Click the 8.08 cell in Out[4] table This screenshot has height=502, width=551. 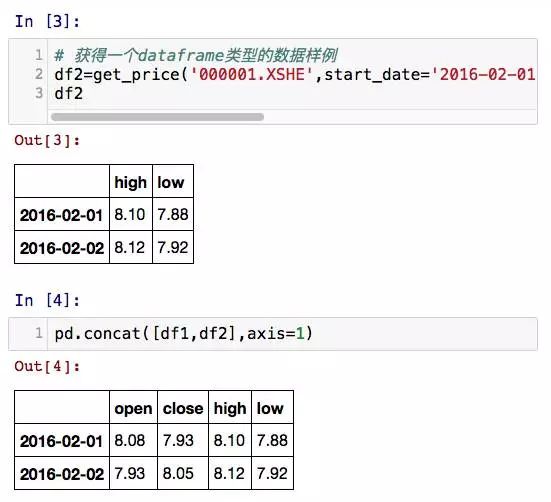coord(134,441)
